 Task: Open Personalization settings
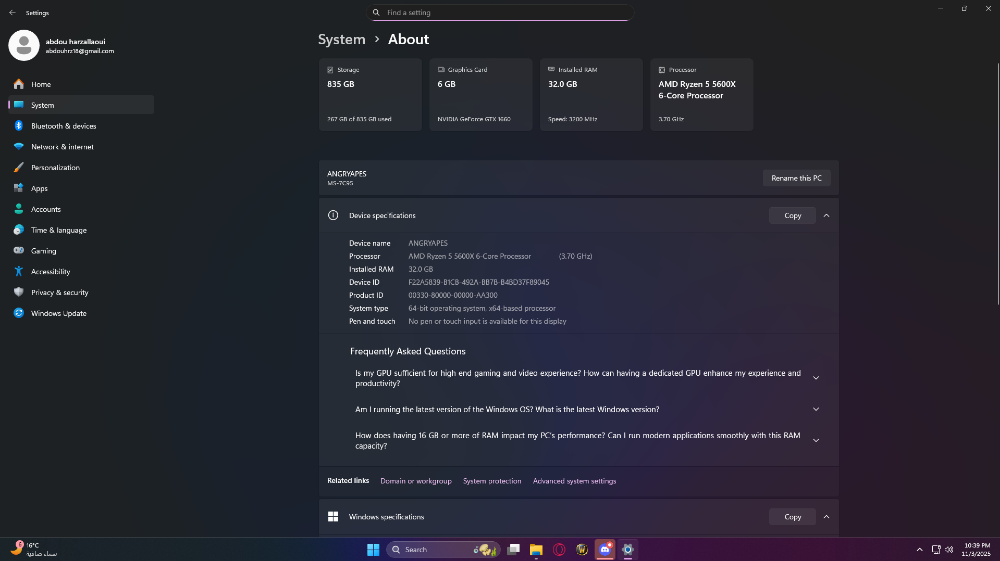81,168
